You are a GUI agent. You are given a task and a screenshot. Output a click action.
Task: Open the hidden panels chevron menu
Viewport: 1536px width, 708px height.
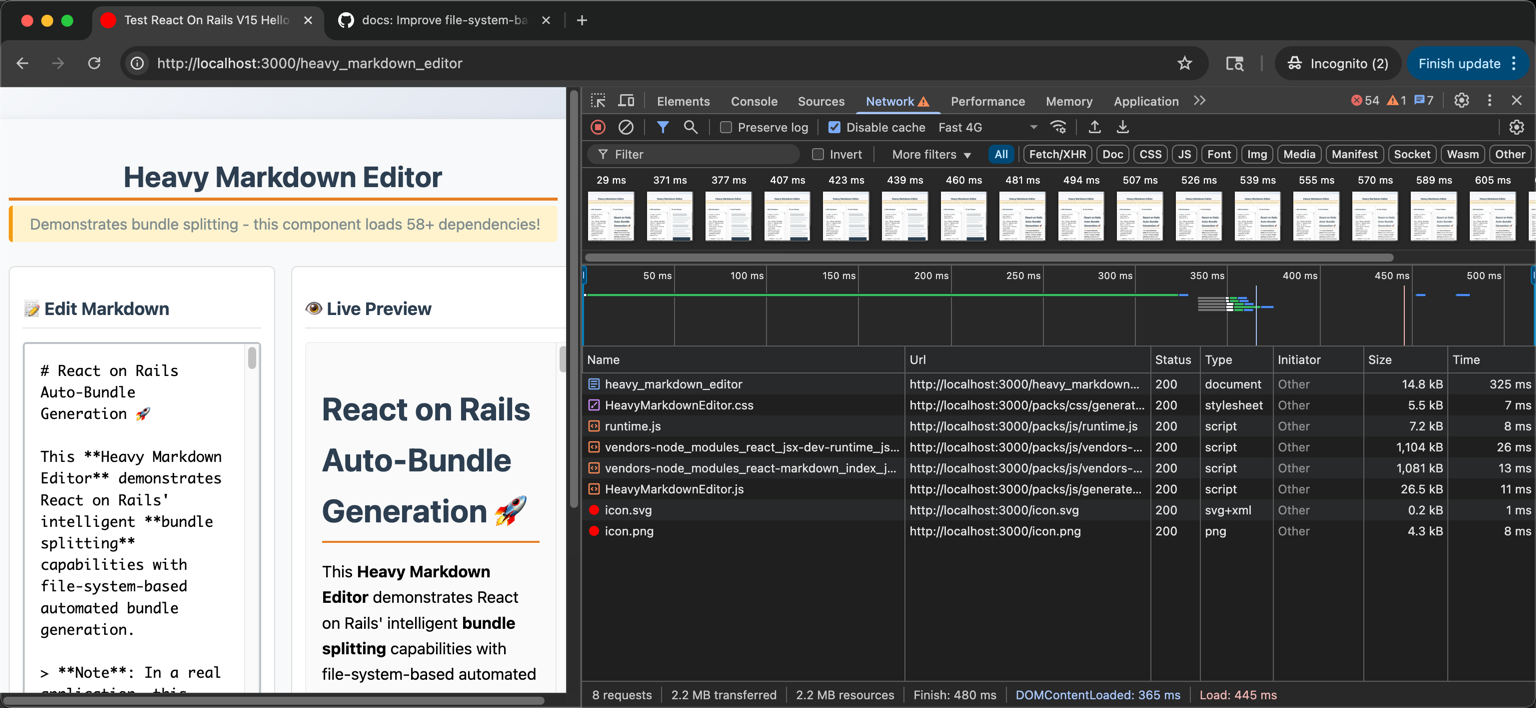[x=1200, y=100]
